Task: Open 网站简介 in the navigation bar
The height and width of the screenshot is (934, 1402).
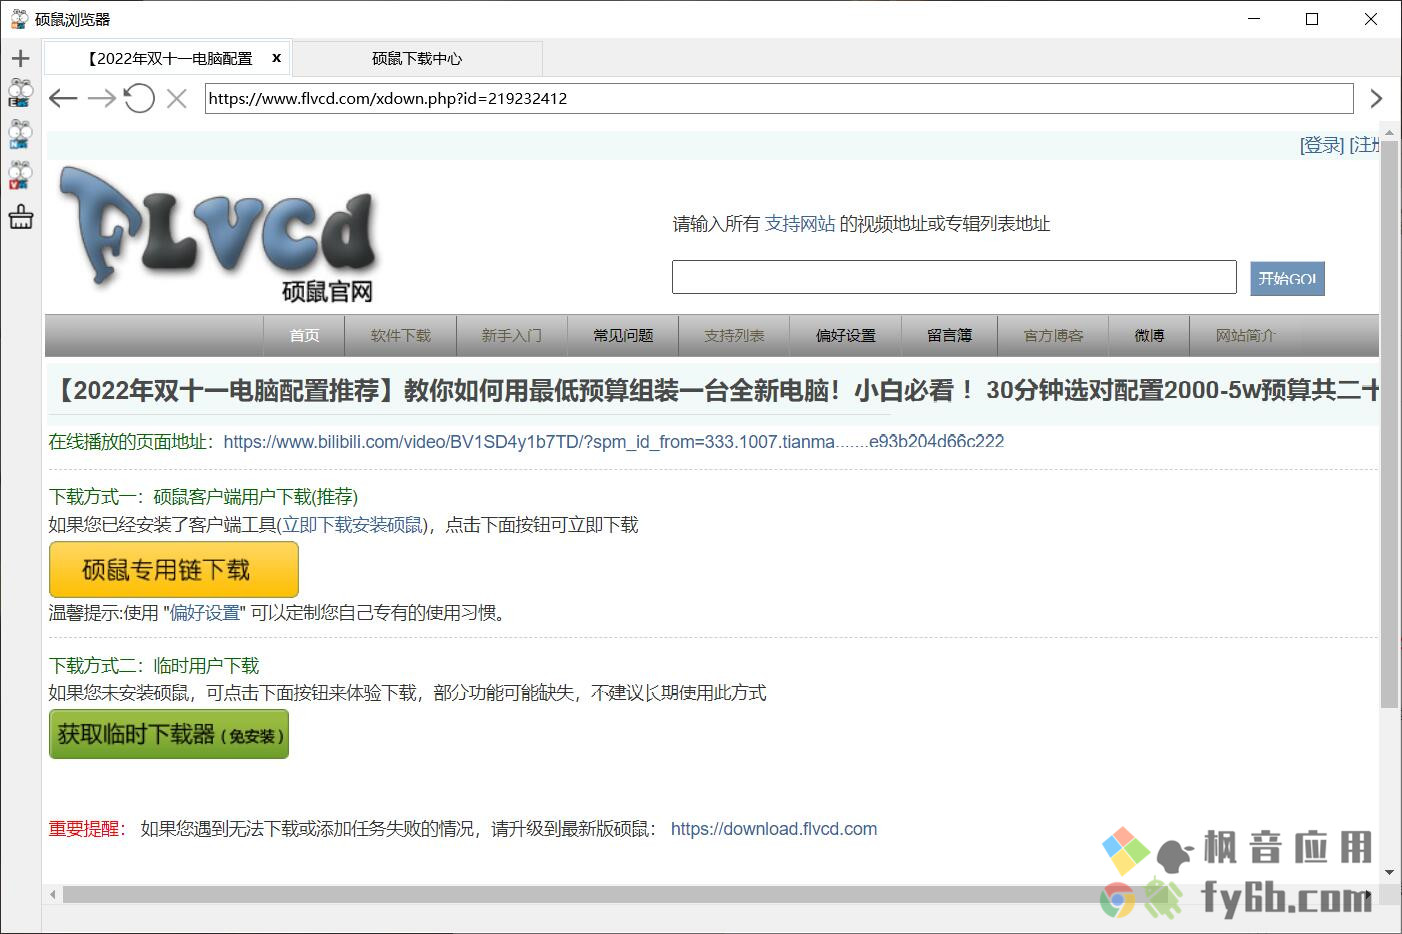Action: coord(1245,335)
